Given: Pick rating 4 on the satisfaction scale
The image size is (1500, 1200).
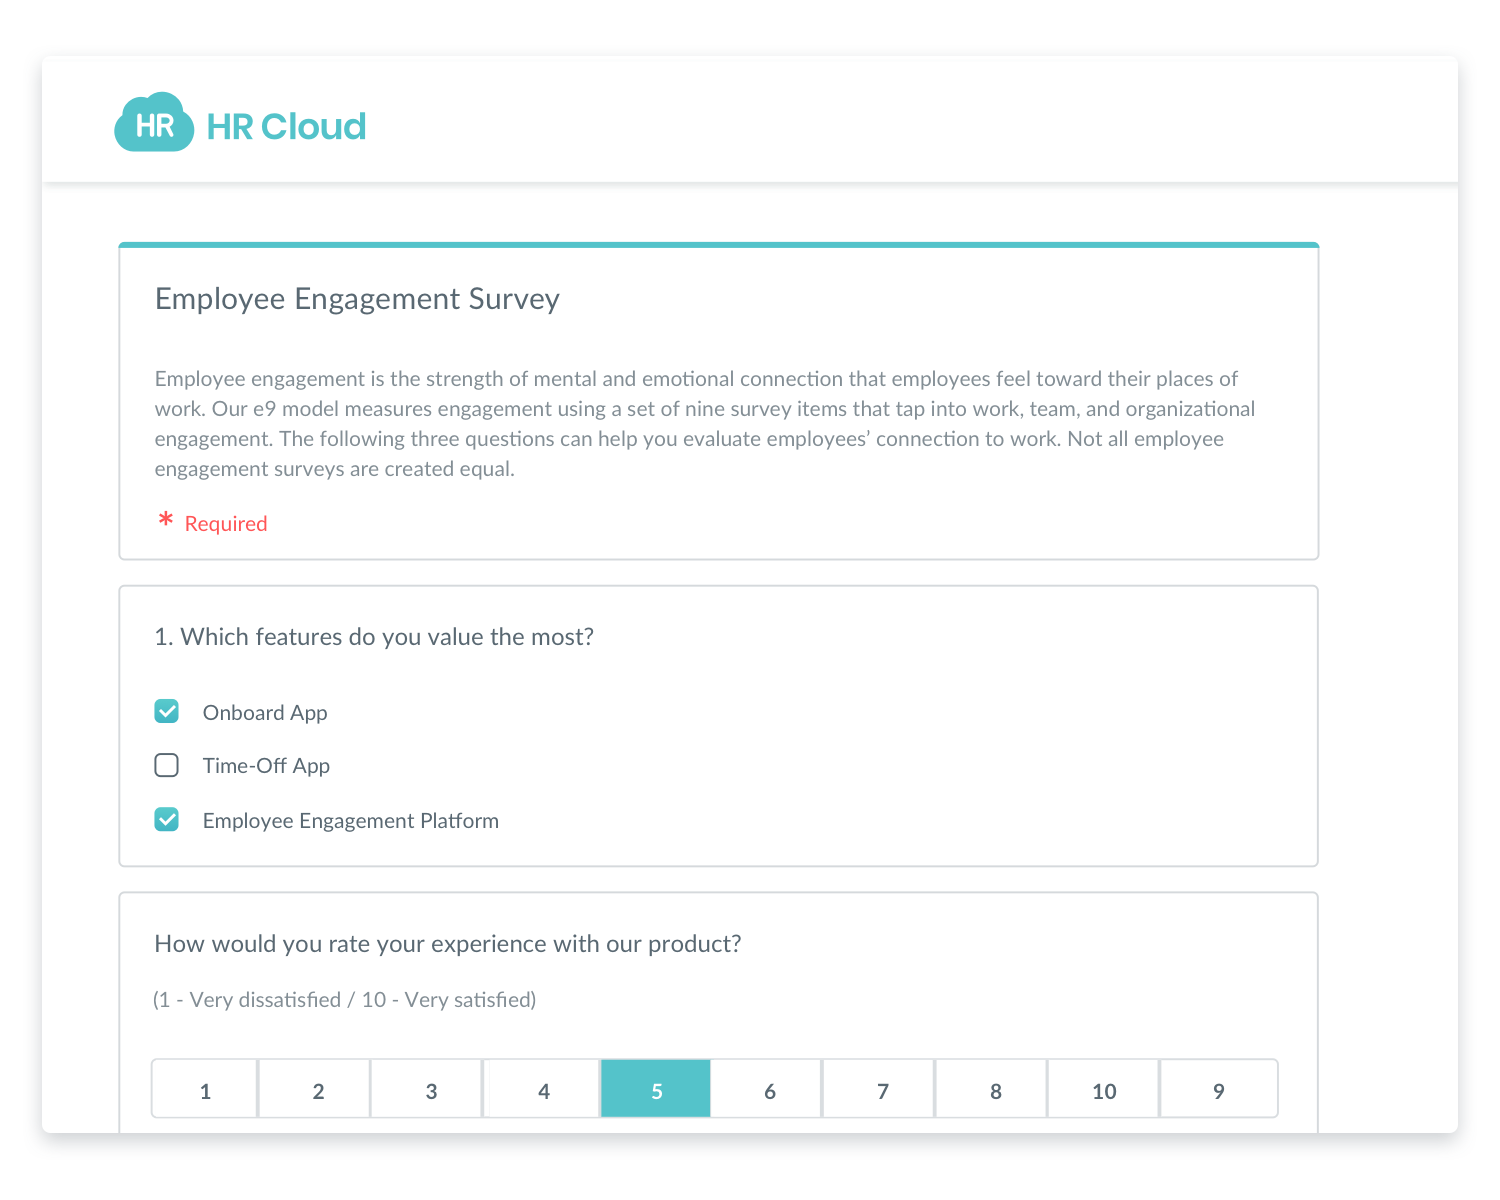Looking at the screenshot, I should (542, 1089).
